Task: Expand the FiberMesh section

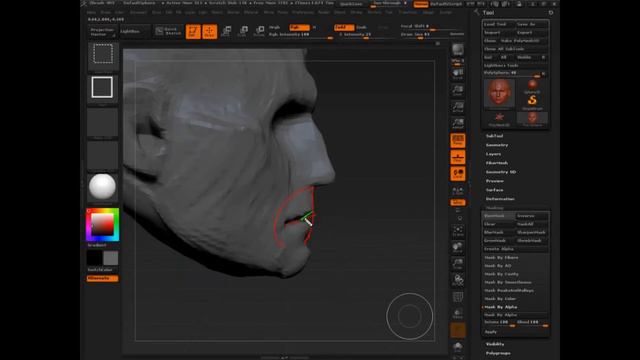Action: [x=497, y=163]
